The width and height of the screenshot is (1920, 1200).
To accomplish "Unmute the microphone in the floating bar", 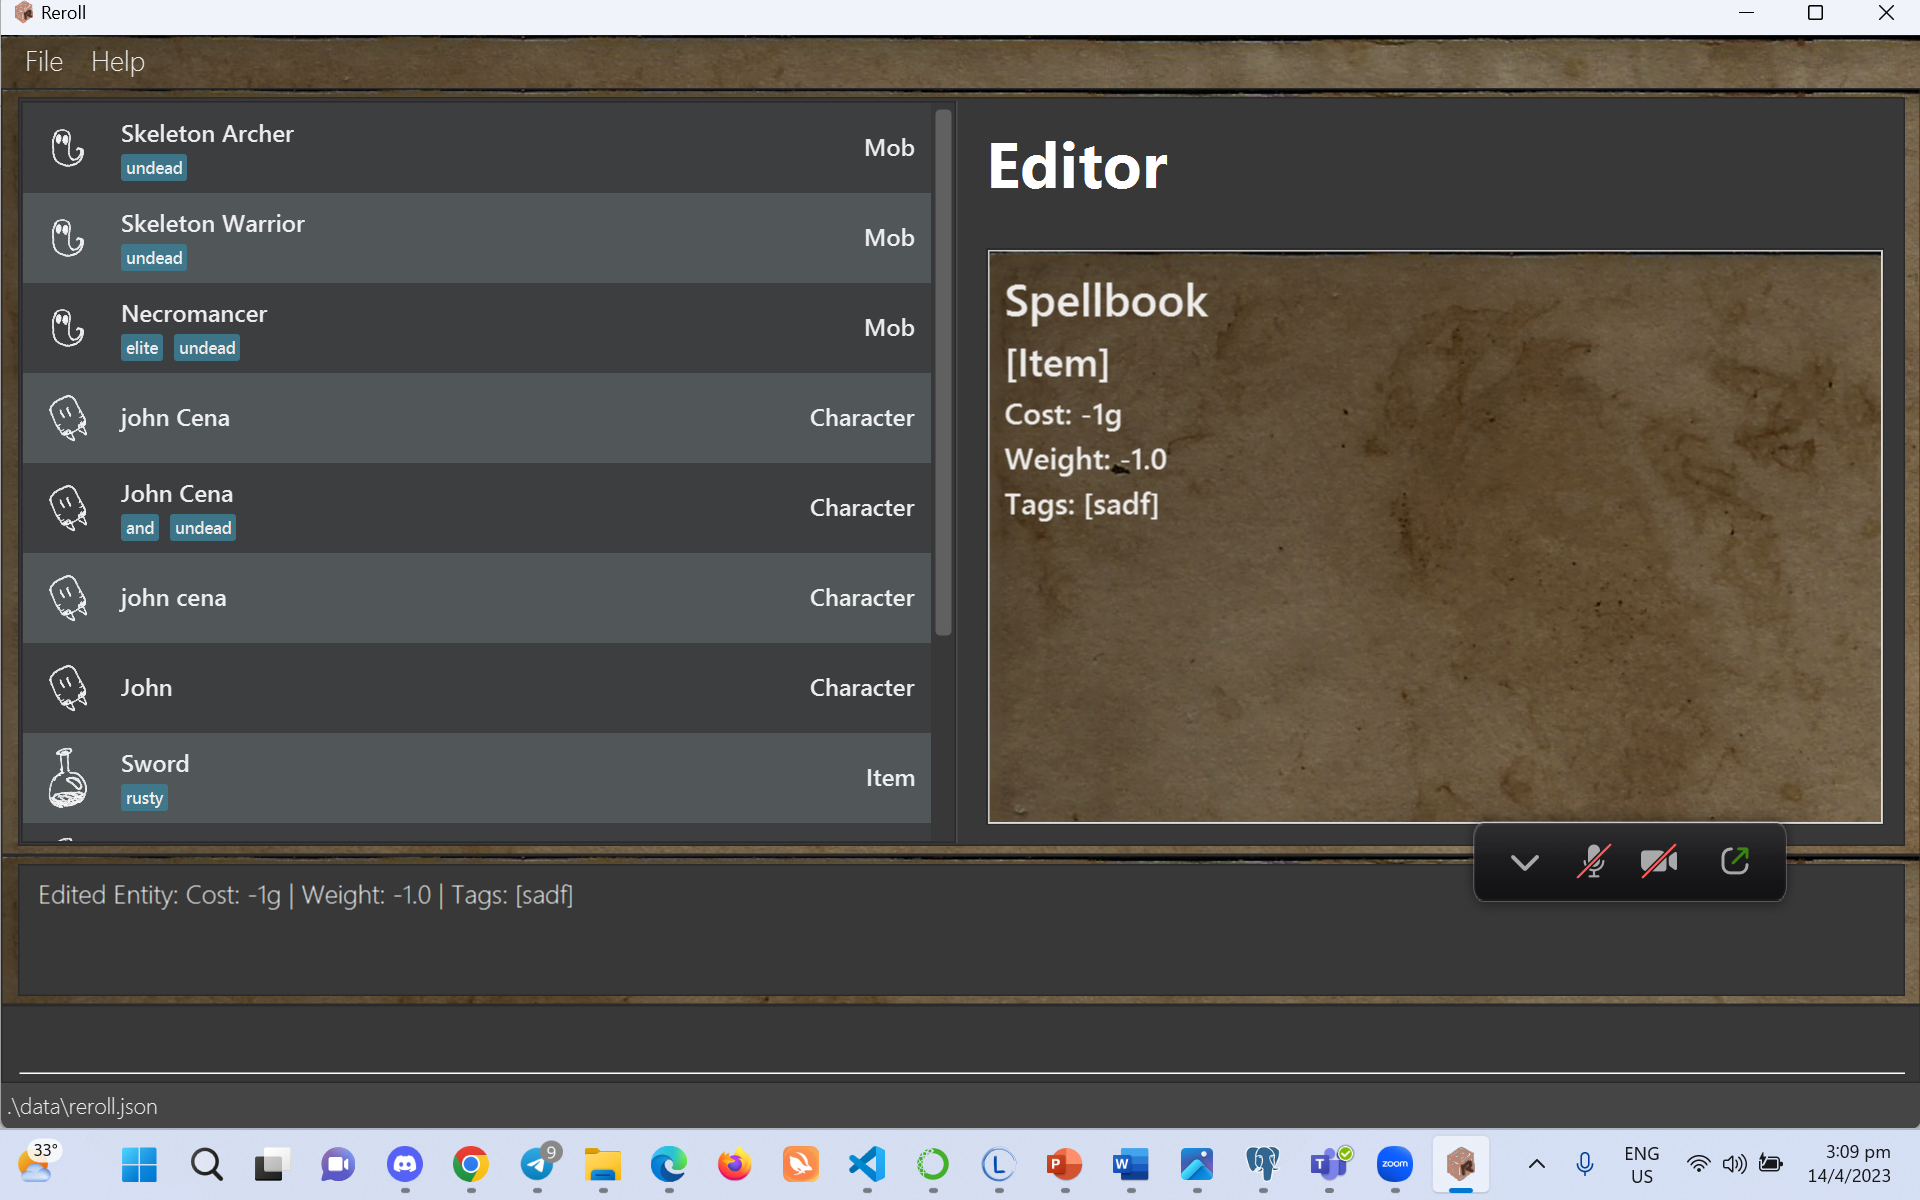I will [1593, 861].
